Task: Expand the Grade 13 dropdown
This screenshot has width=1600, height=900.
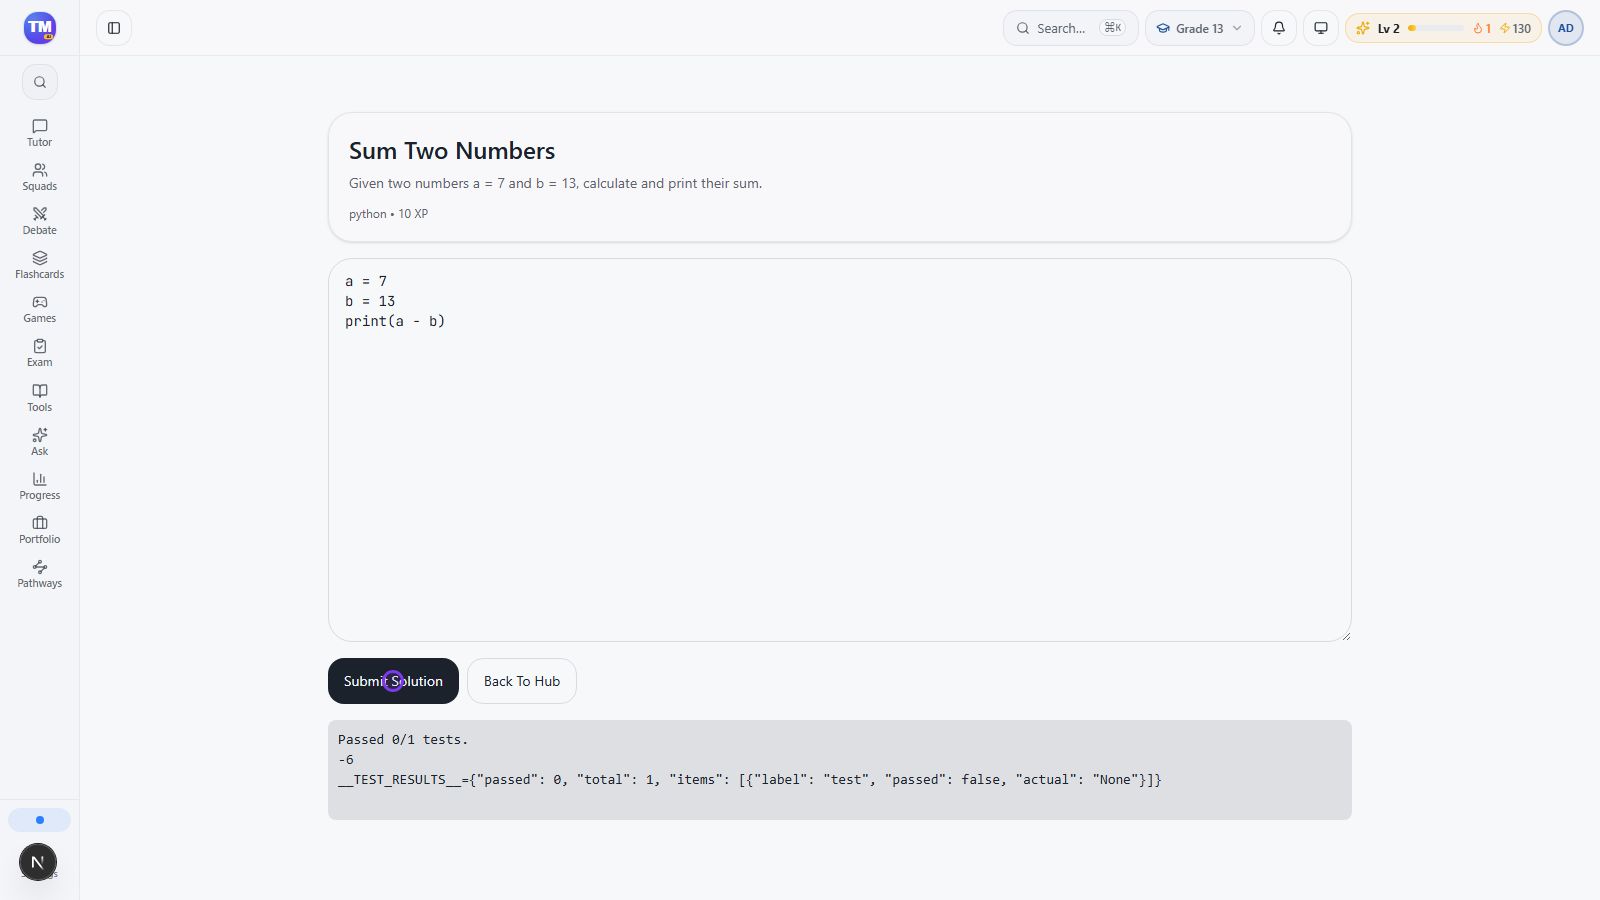Action: point(1200,28)
